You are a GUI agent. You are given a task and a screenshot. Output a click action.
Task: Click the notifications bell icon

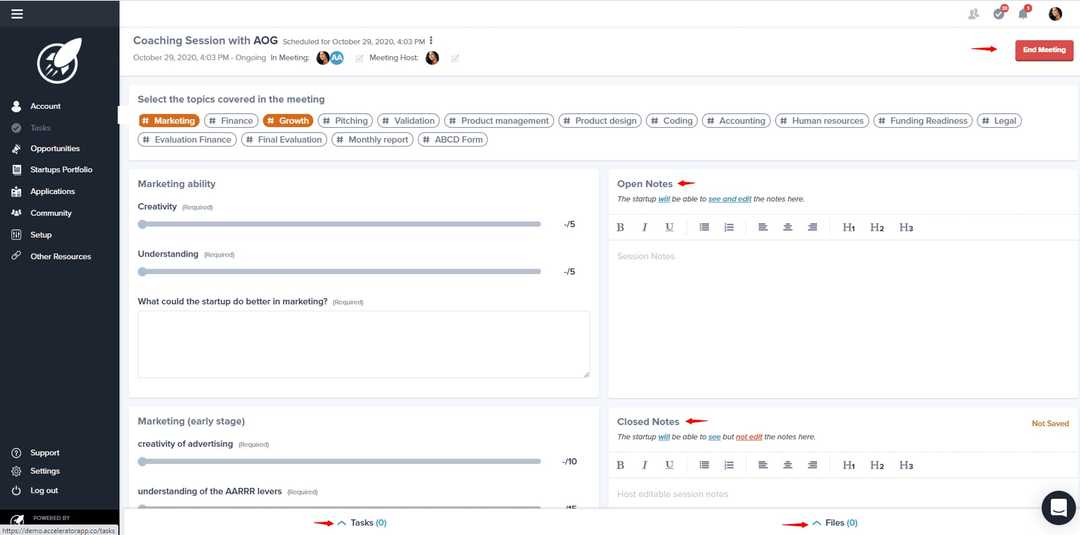(x=1024, y=14)
